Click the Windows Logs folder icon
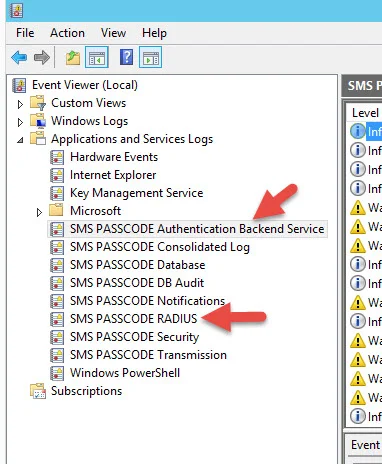382x464 pixels. (38, 121)
